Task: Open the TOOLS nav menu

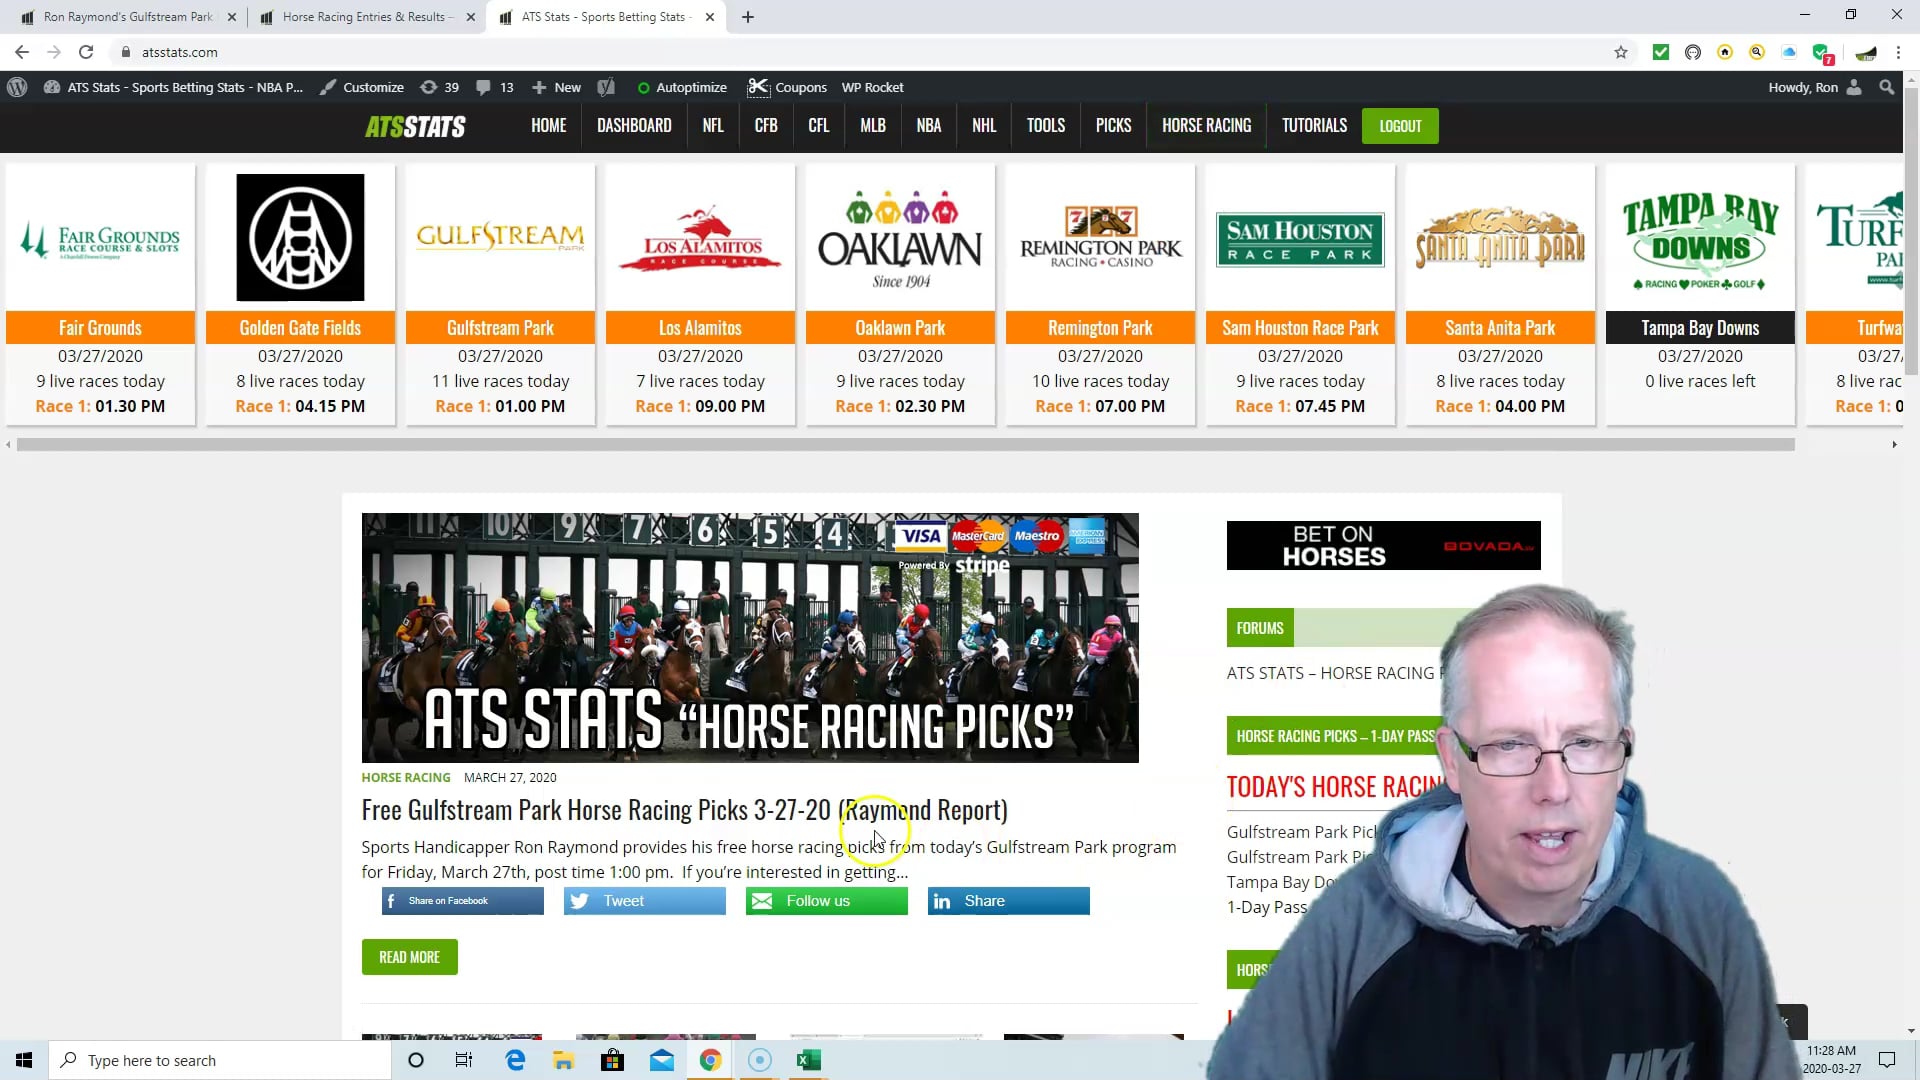Action: coord(1046,126)
